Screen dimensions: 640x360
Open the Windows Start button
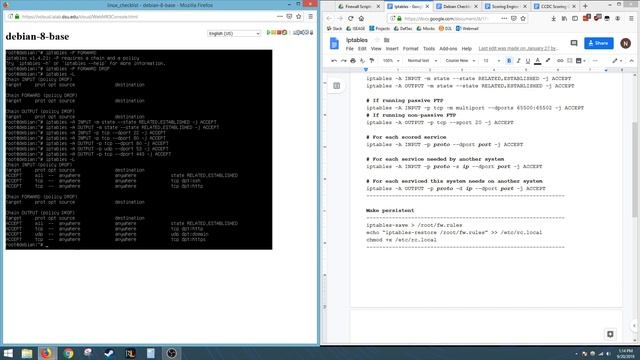coord(8,353)
